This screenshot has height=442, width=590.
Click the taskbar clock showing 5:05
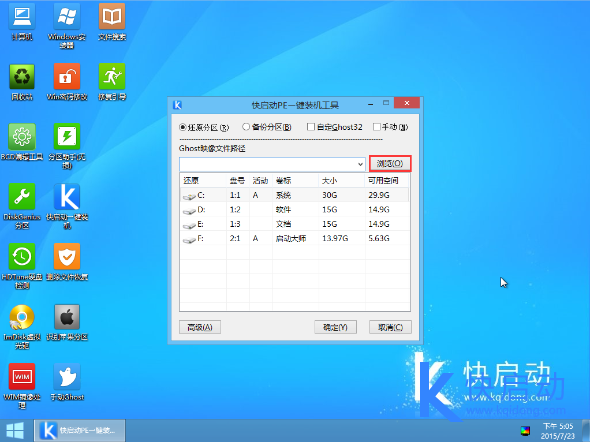click(558, 431)
